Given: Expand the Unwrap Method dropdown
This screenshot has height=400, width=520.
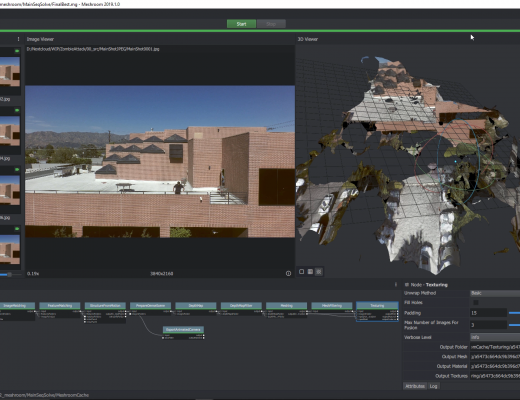Looking at the screenshot, I should click(495, 293).
